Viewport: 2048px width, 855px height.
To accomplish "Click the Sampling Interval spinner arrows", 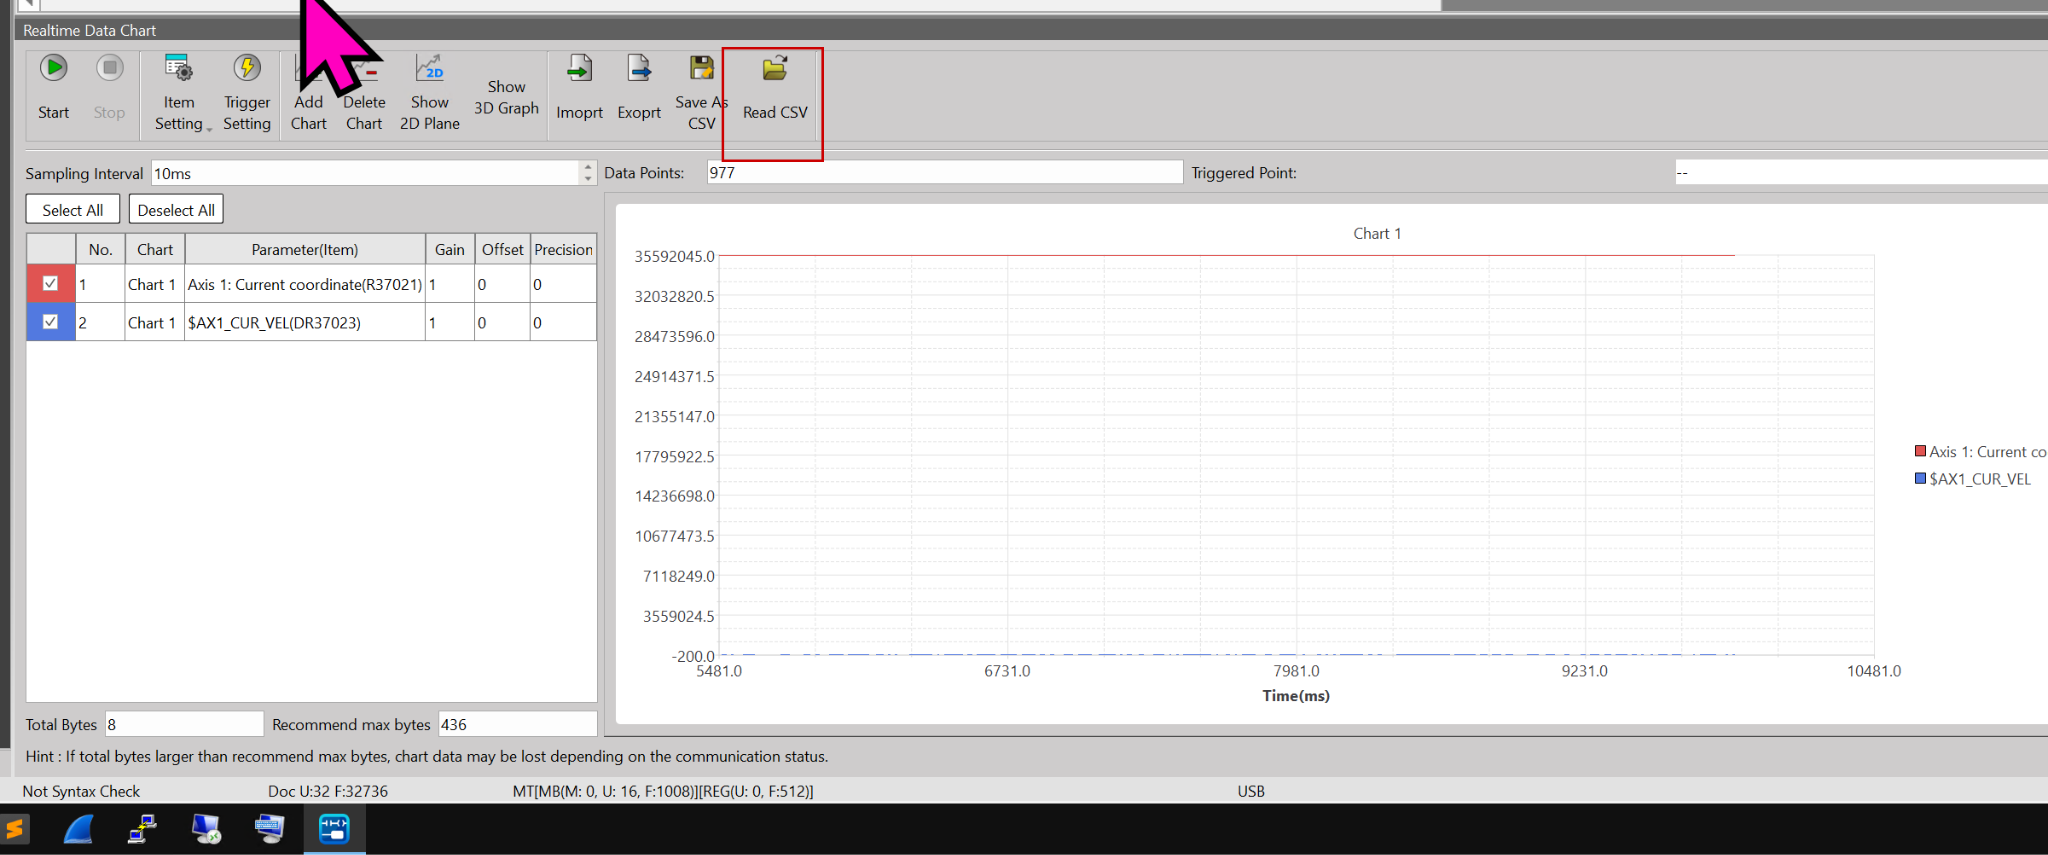I will [x=588, y=173].
